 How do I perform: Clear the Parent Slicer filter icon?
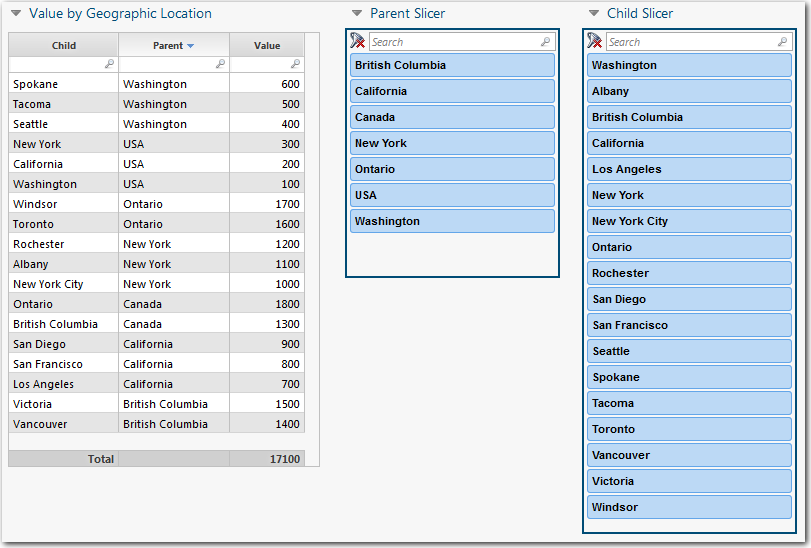(358, 41)
